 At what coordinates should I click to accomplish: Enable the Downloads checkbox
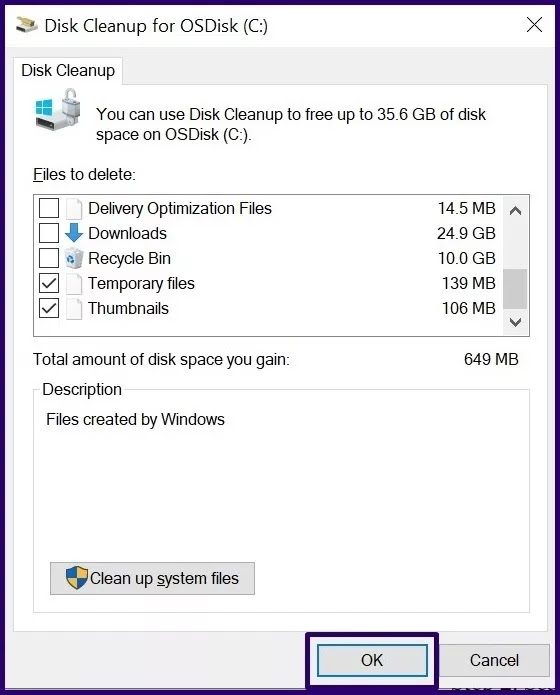click(x=49, y=233)
